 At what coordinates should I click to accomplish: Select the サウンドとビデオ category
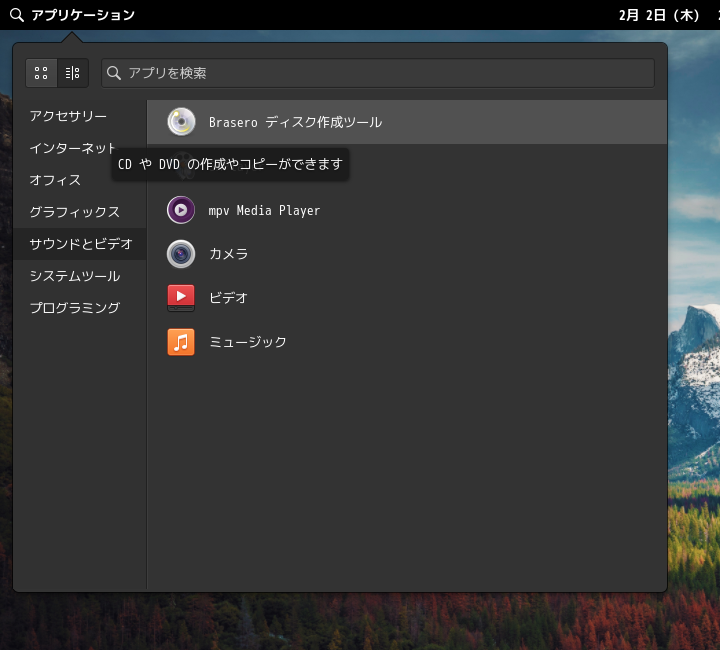(x=80, y=244)
